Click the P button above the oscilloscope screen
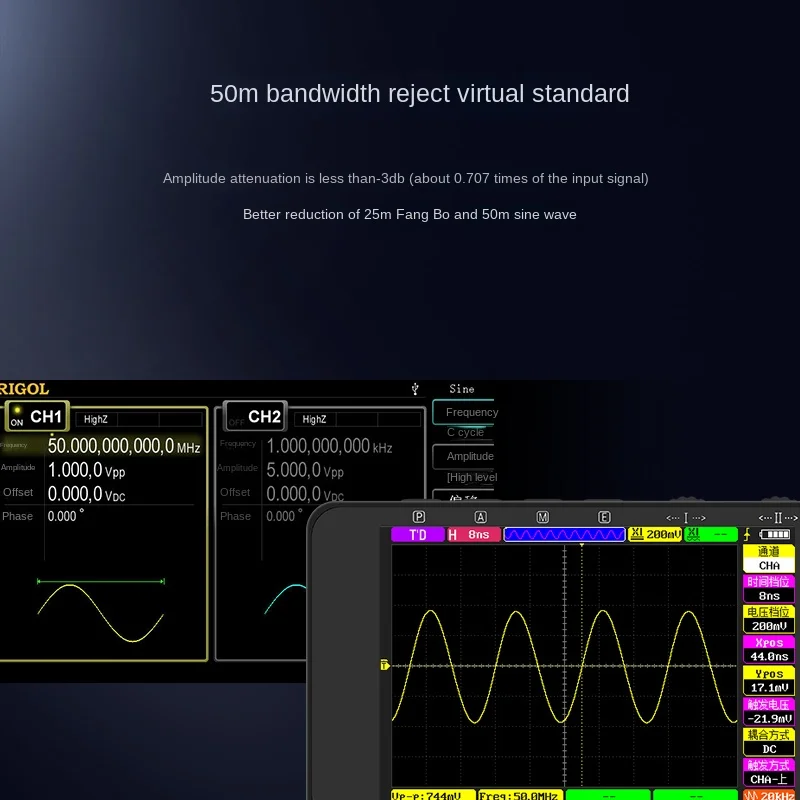800x800 pixels. [418, 517]
